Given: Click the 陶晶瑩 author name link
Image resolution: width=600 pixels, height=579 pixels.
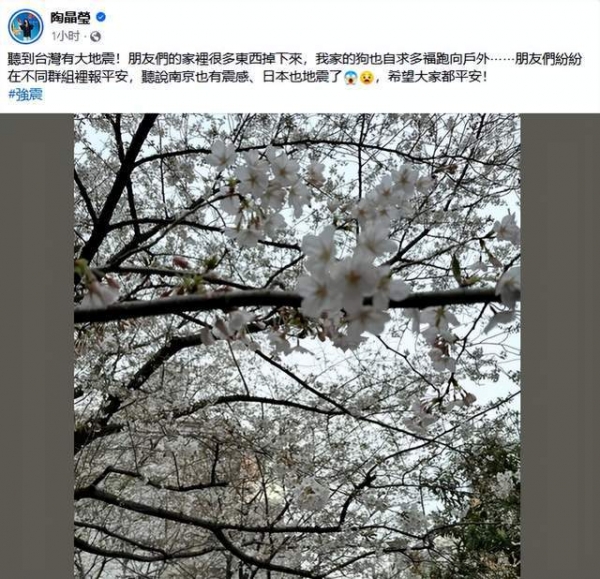Looking at the screenshot, I should click(70, 18).
